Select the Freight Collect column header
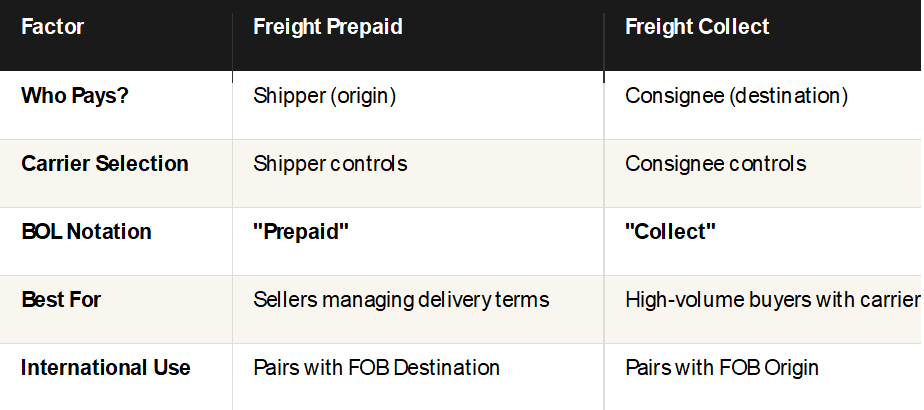 tap(697, 27)
